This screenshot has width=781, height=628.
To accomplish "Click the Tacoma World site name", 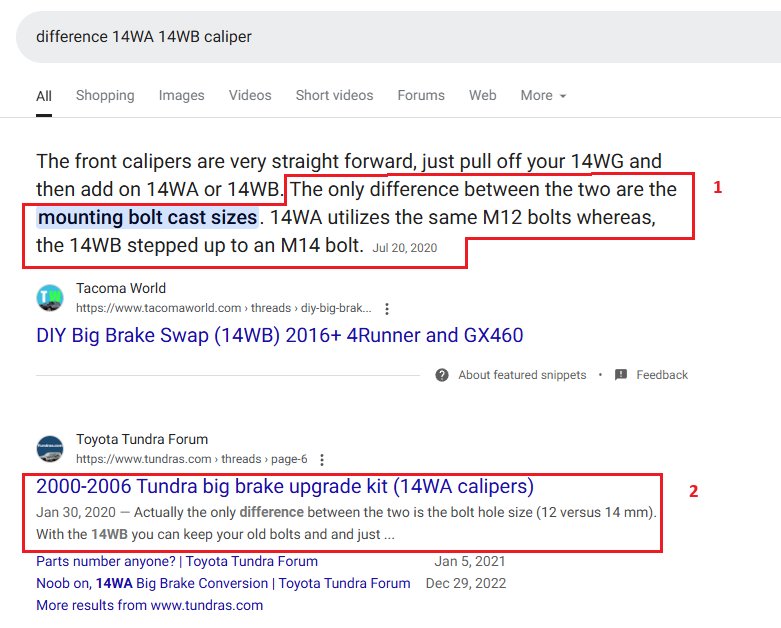I will tap(121, 288).
